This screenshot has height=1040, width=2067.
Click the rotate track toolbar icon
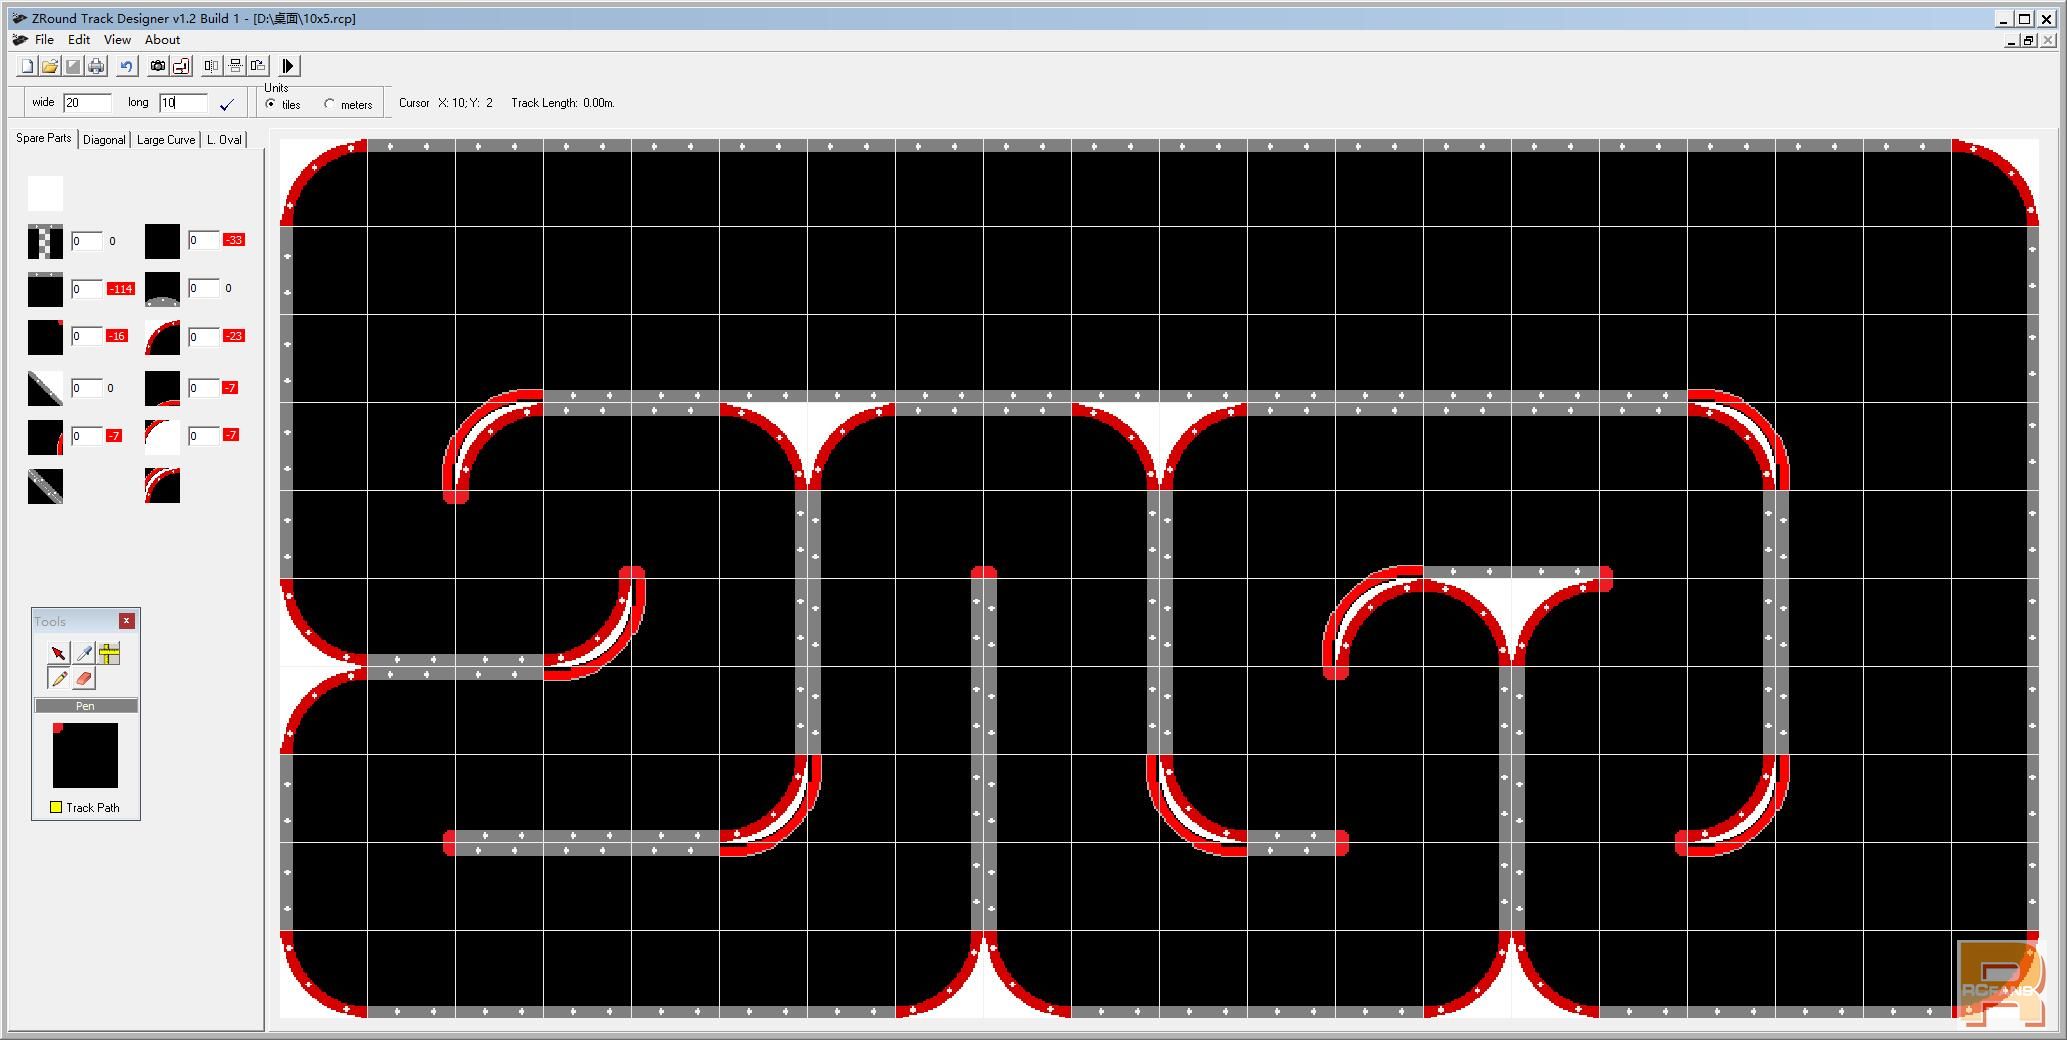pyautogui.click(x=258, y=66)
